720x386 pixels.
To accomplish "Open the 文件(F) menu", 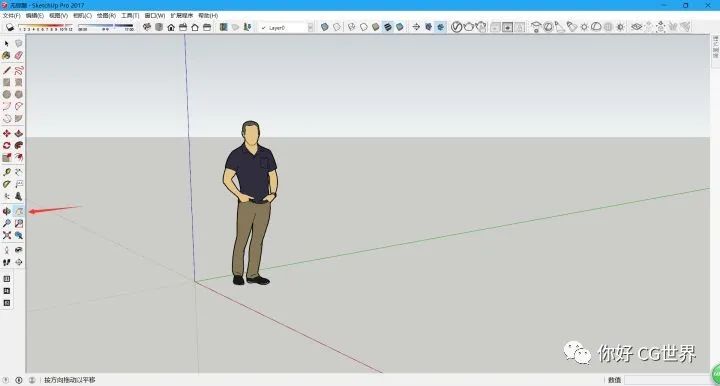I will coord(11,16).
